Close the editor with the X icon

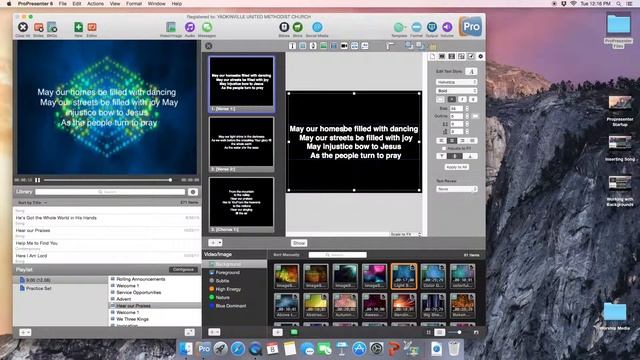coord(209,46)
